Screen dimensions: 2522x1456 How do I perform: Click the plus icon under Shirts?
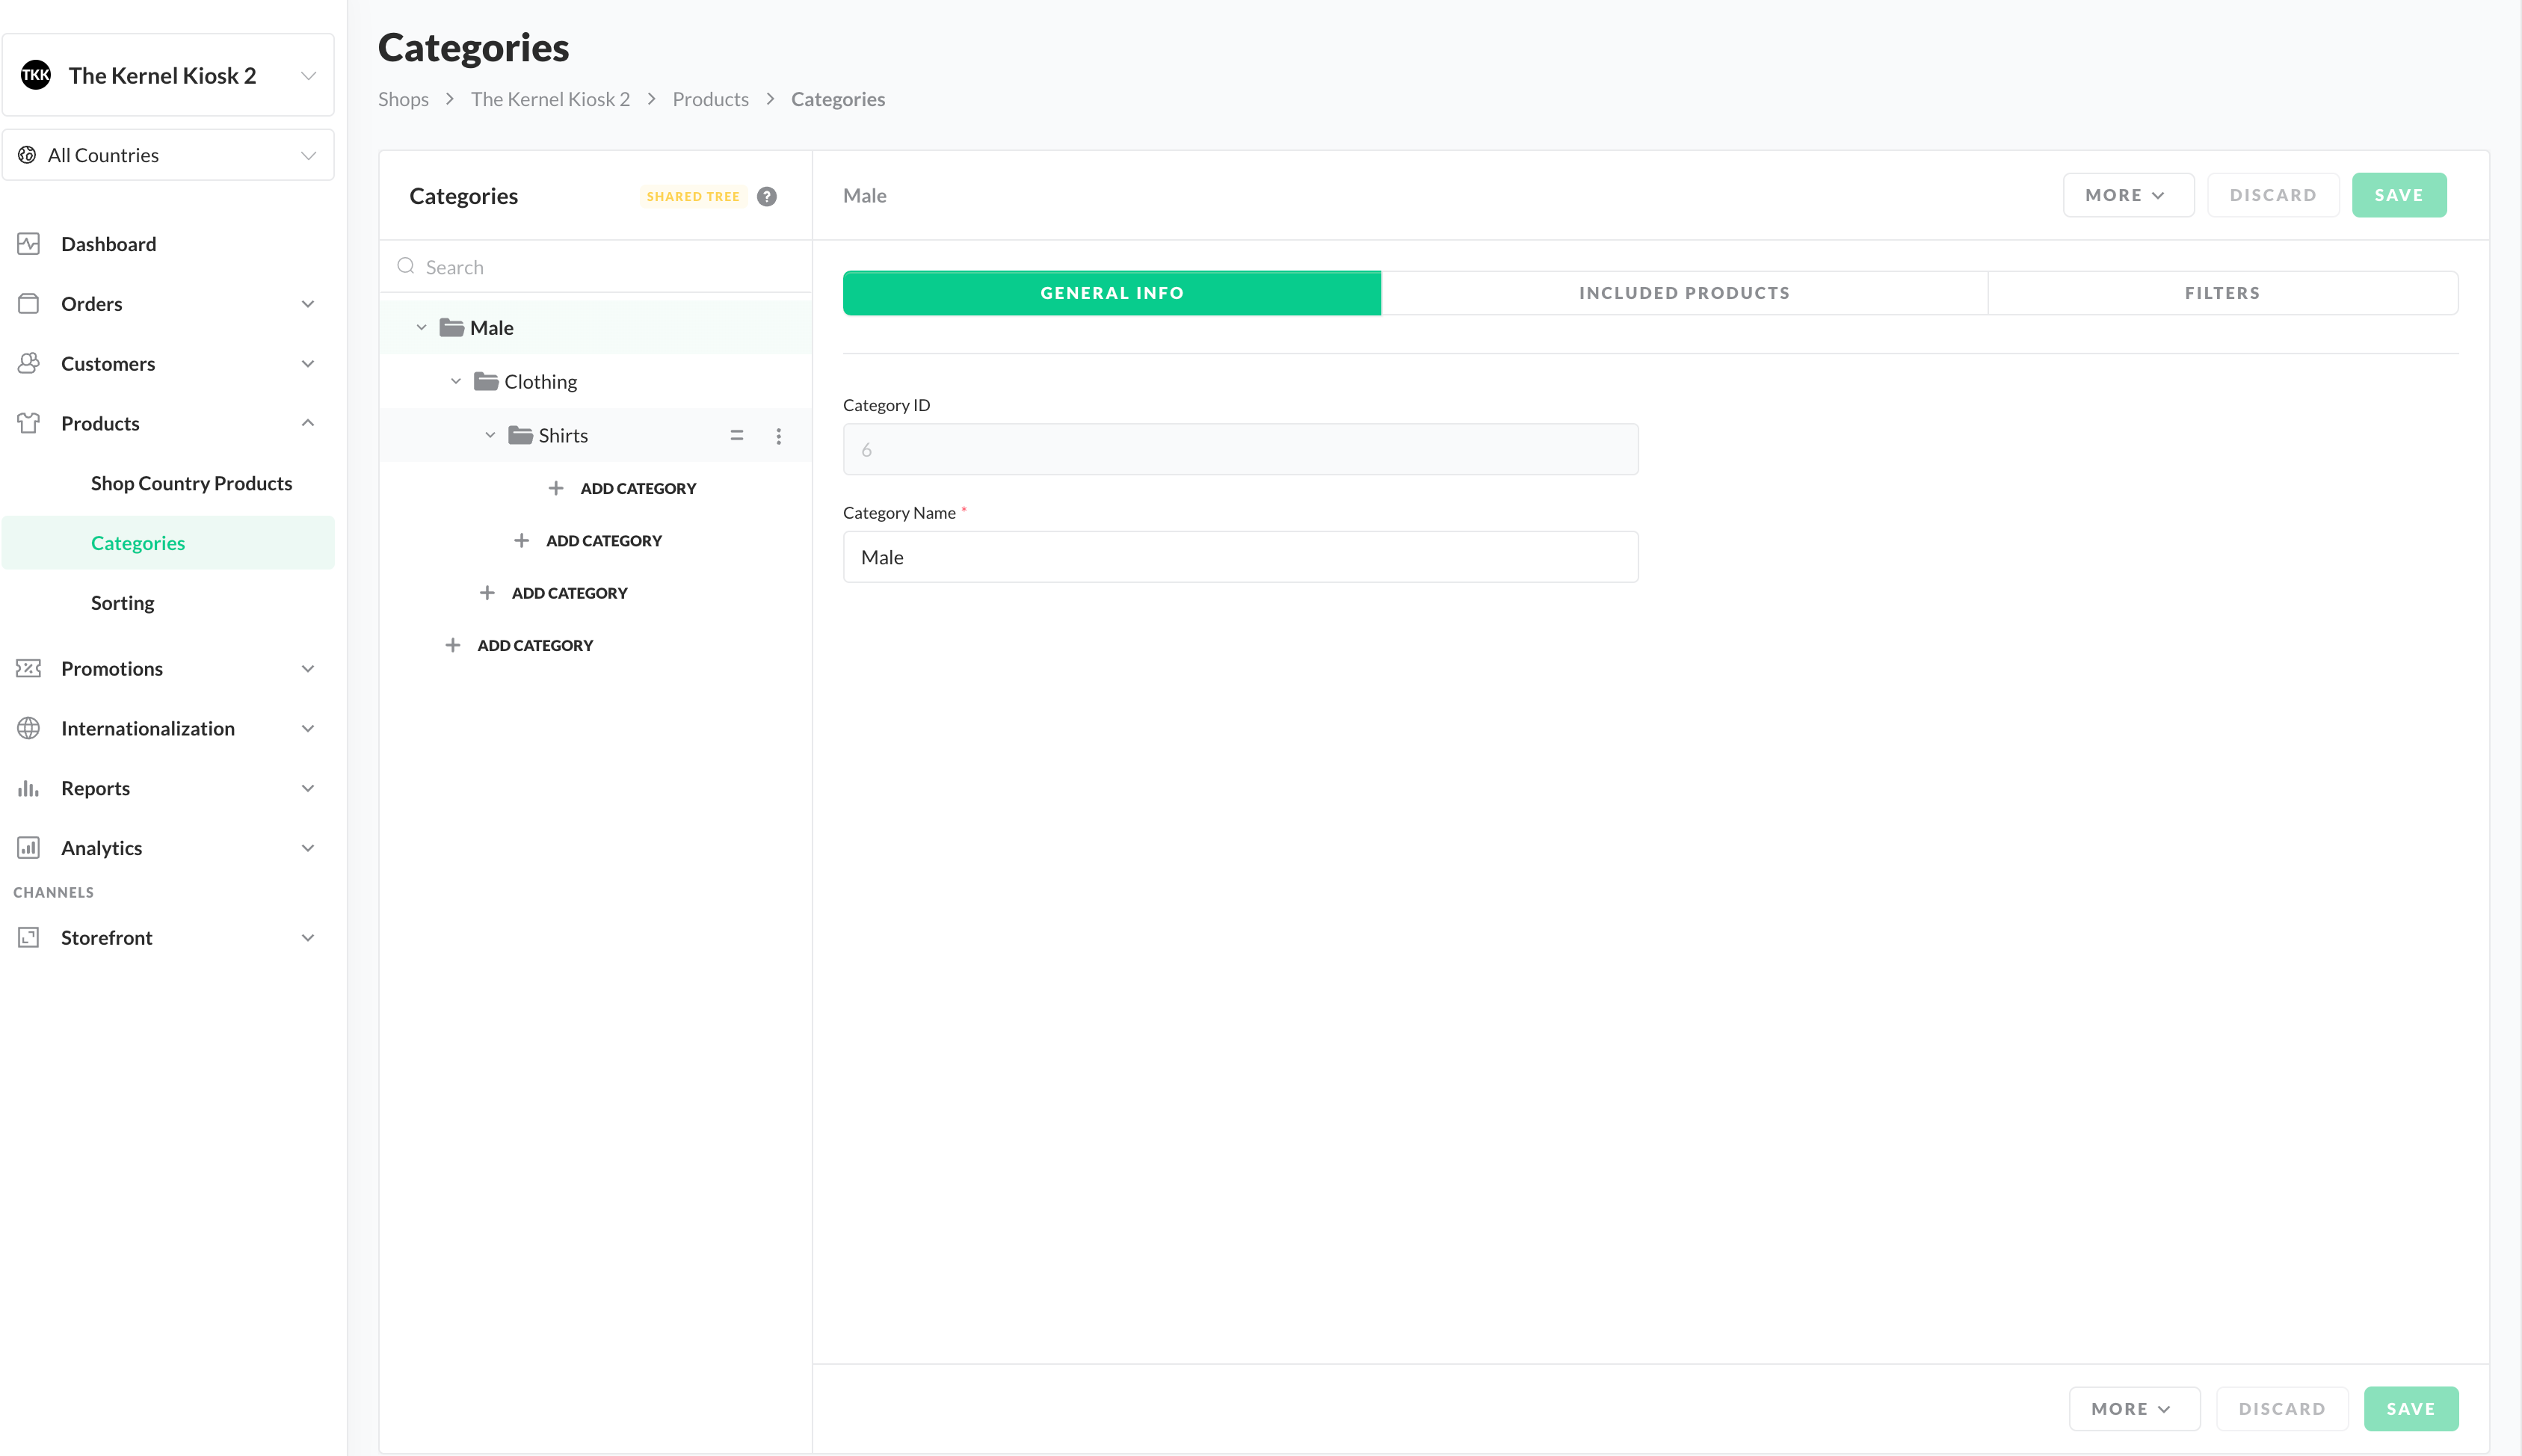click(x=556, y=488)
